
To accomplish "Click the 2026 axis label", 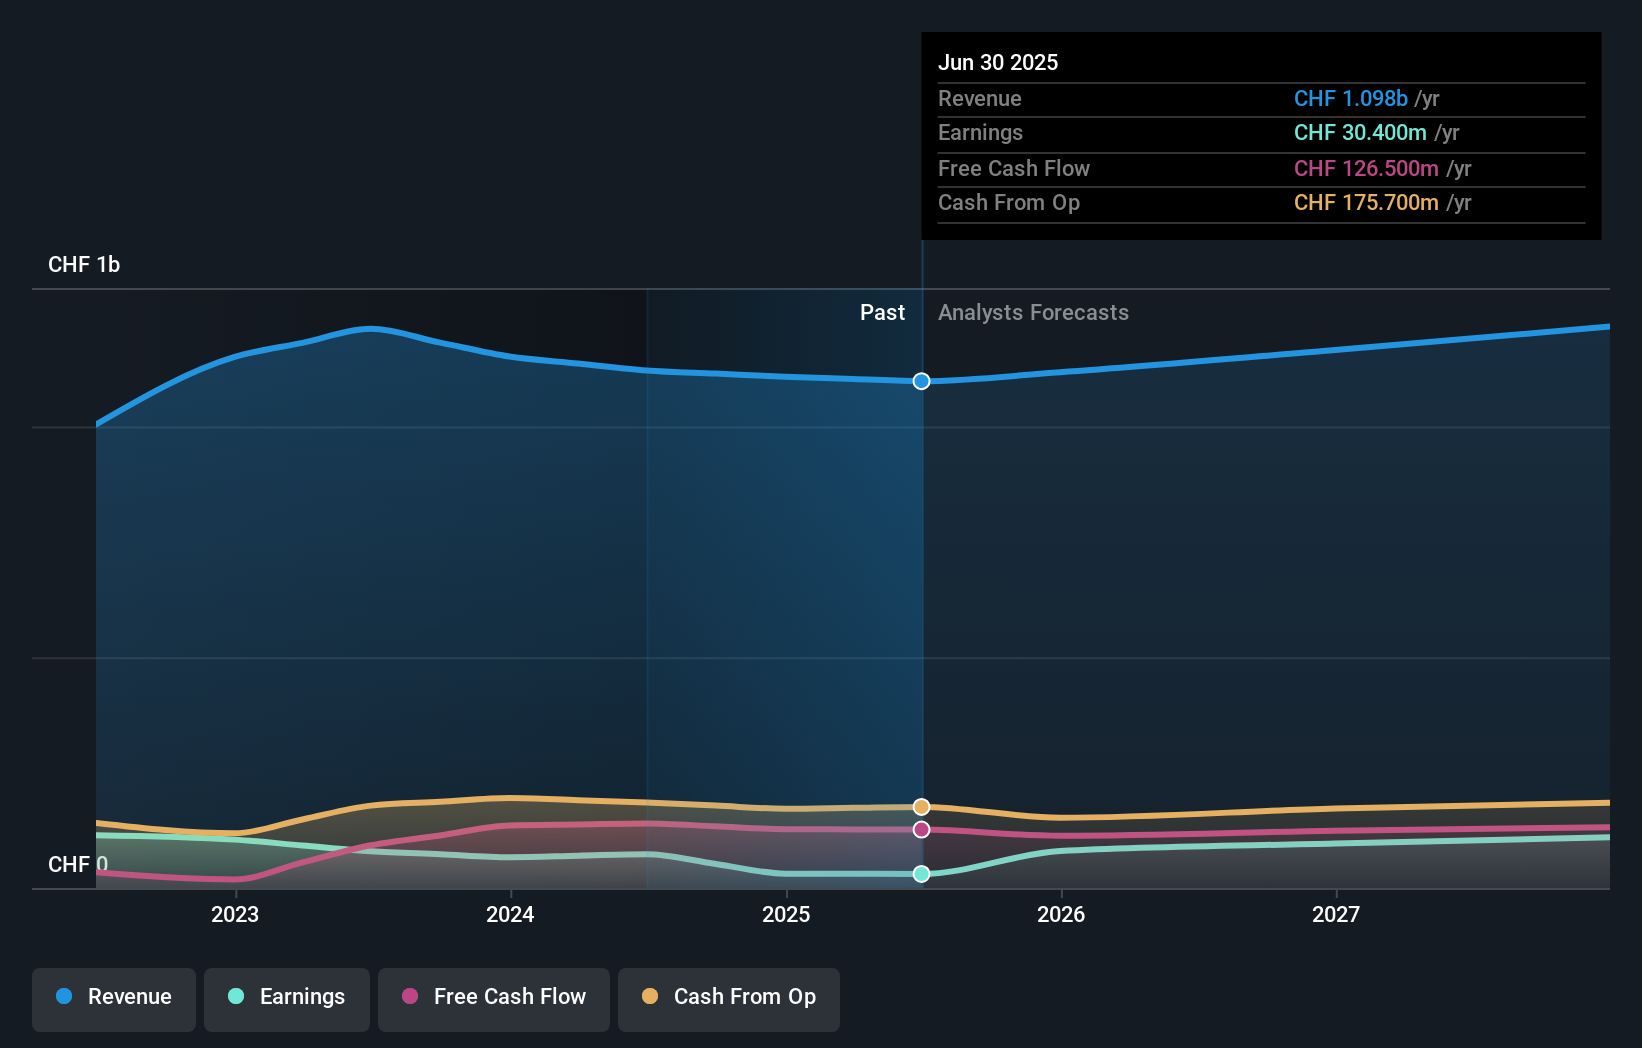I will pos(1062,914).
